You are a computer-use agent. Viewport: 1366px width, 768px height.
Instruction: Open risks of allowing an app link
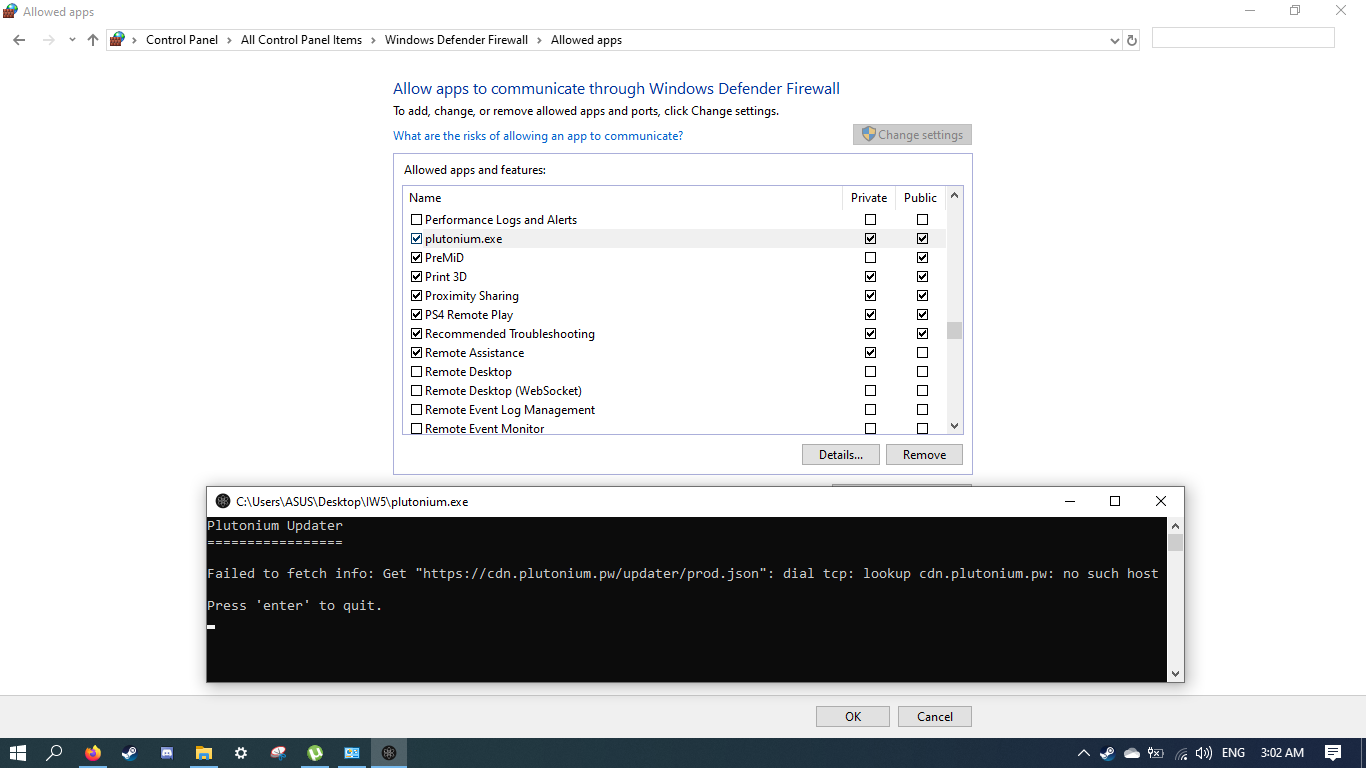[538, 136]
